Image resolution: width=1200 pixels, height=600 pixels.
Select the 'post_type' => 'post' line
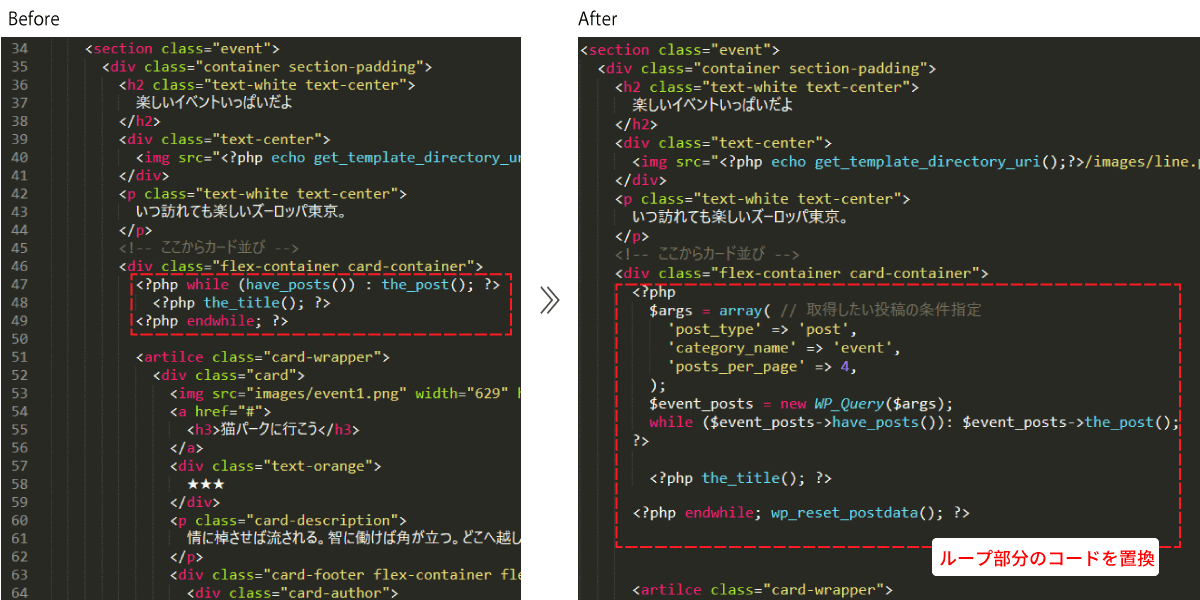pos(762,329)
